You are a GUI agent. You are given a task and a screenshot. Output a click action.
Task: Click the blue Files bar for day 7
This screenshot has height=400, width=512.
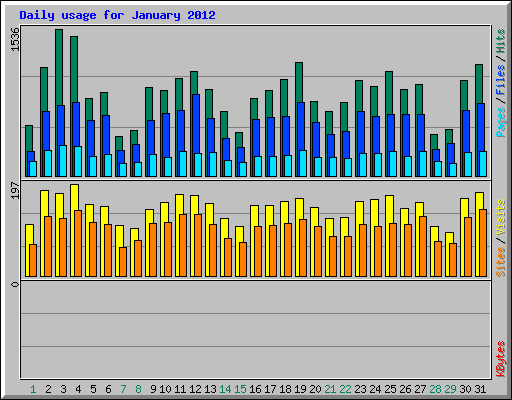121,156
